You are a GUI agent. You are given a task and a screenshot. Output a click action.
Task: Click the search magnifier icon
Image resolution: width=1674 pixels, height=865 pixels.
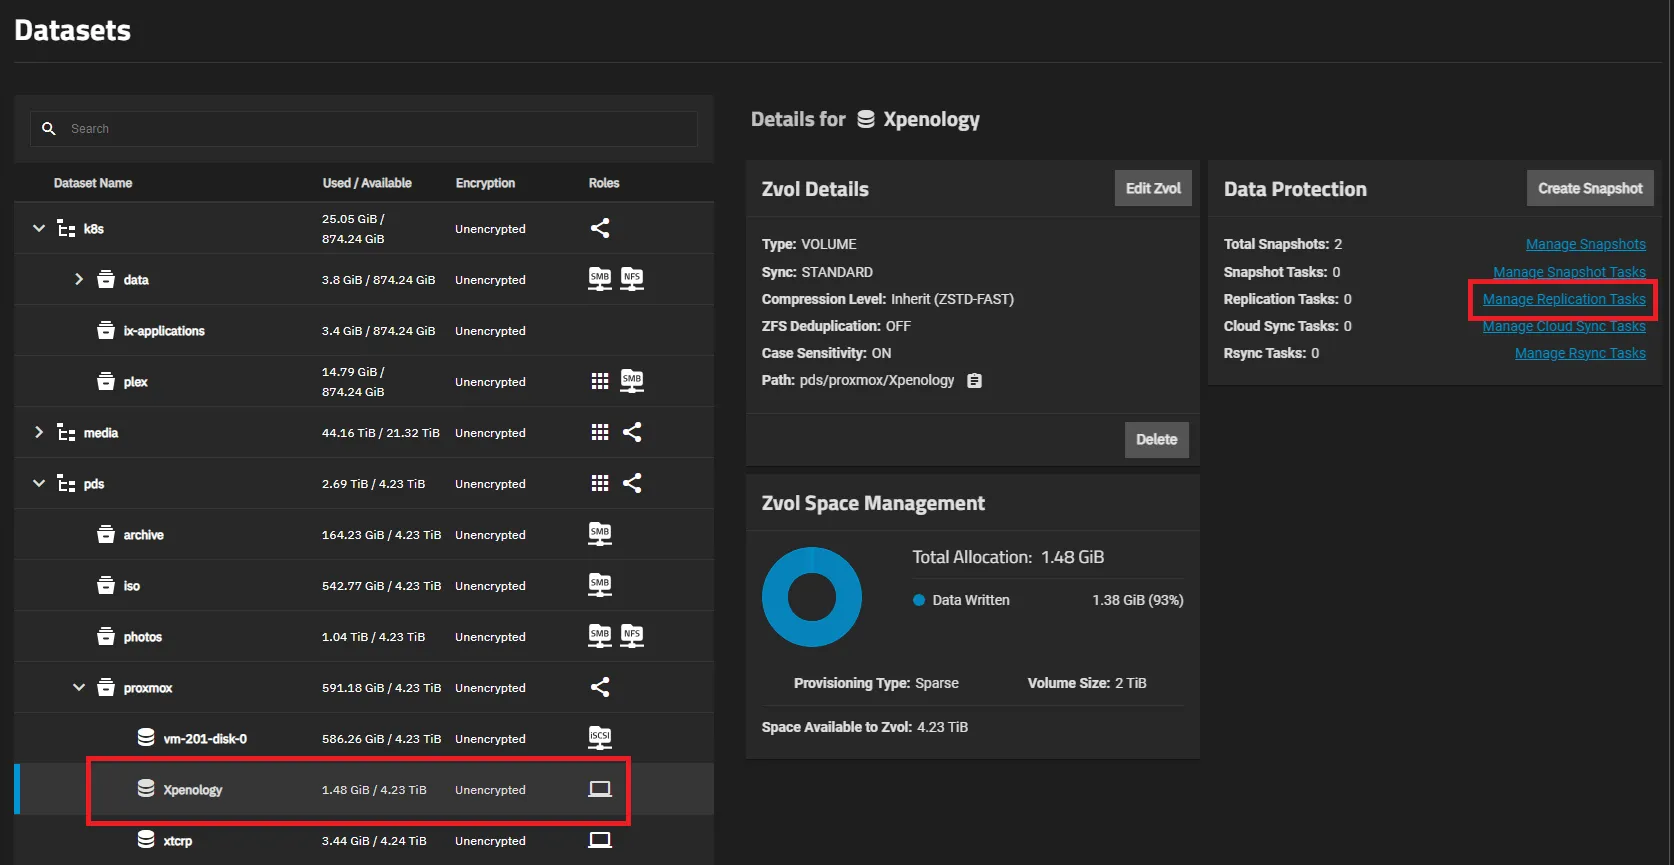point(48,129)
